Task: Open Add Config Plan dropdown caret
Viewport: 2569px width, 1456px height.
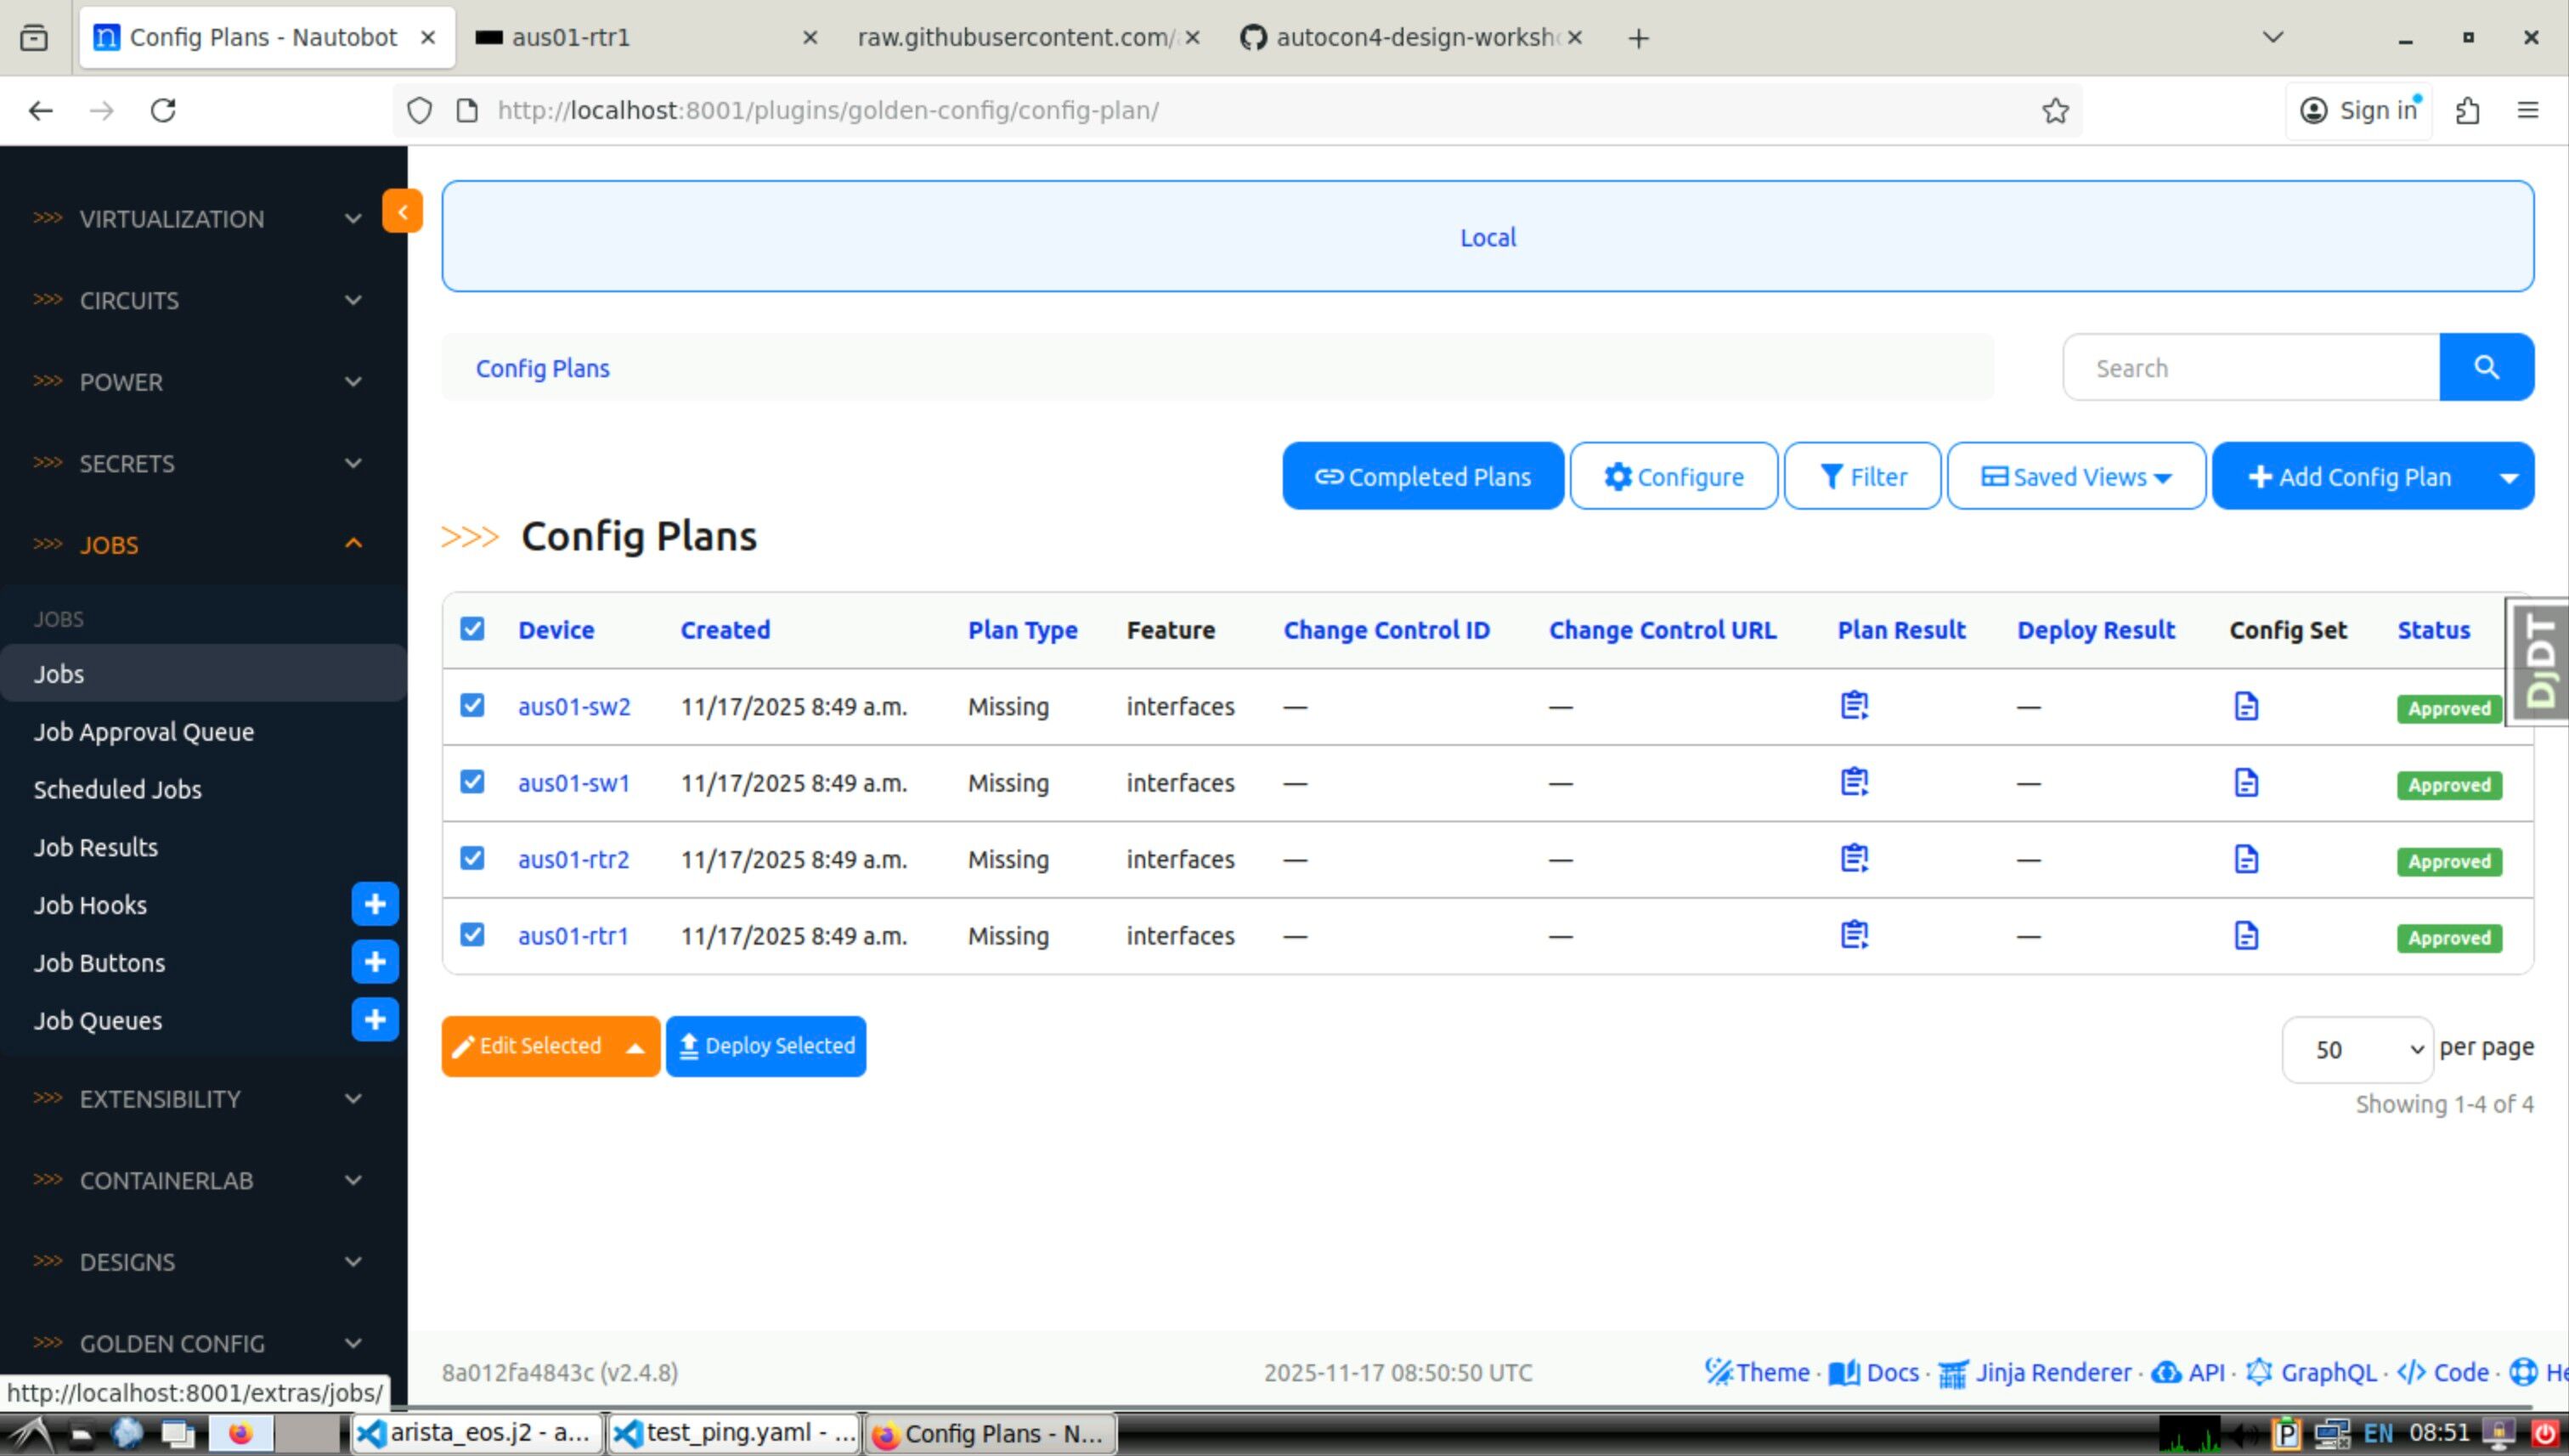Action: tap(2508, 477)
